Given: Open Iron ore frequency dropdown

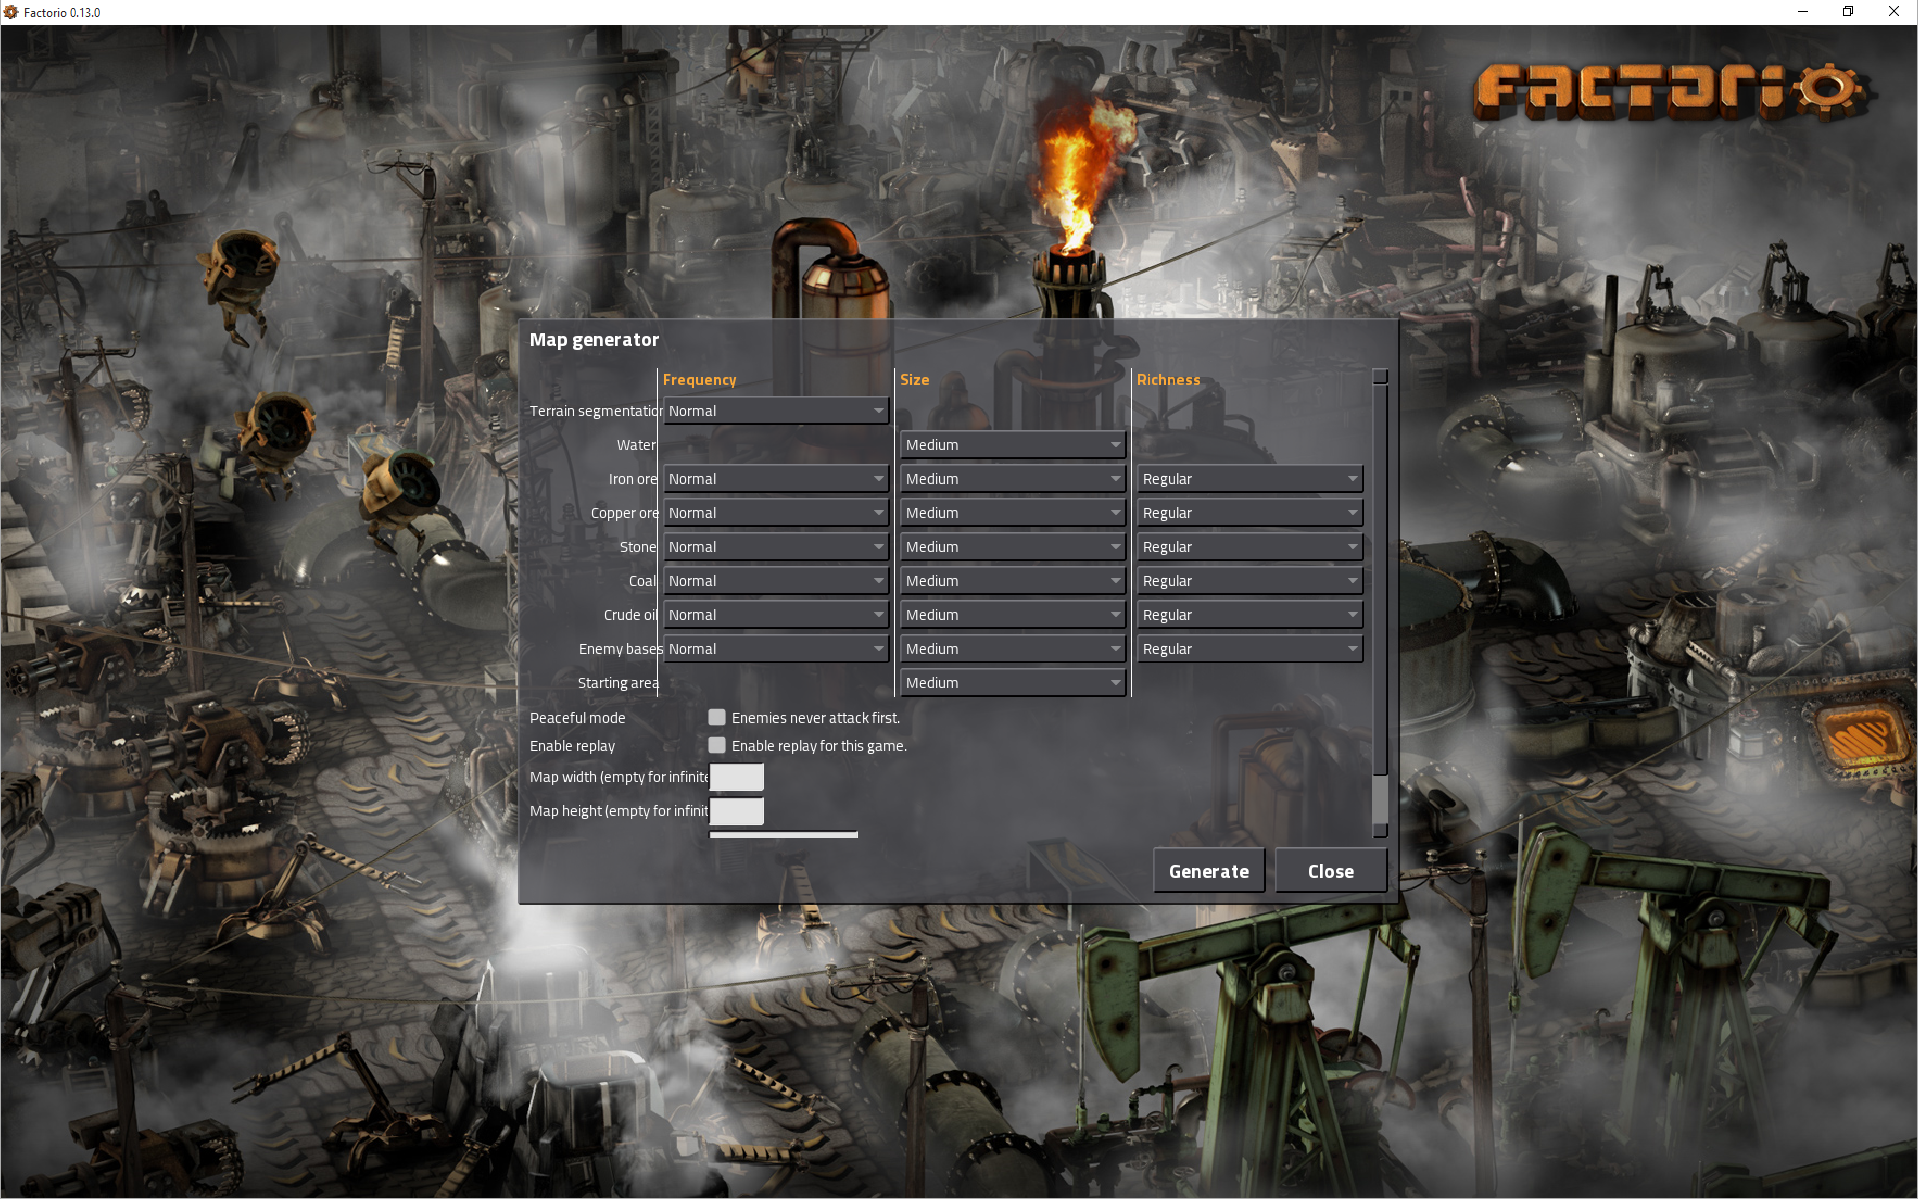Looking at the screenshot, I should tap(776, 479).
